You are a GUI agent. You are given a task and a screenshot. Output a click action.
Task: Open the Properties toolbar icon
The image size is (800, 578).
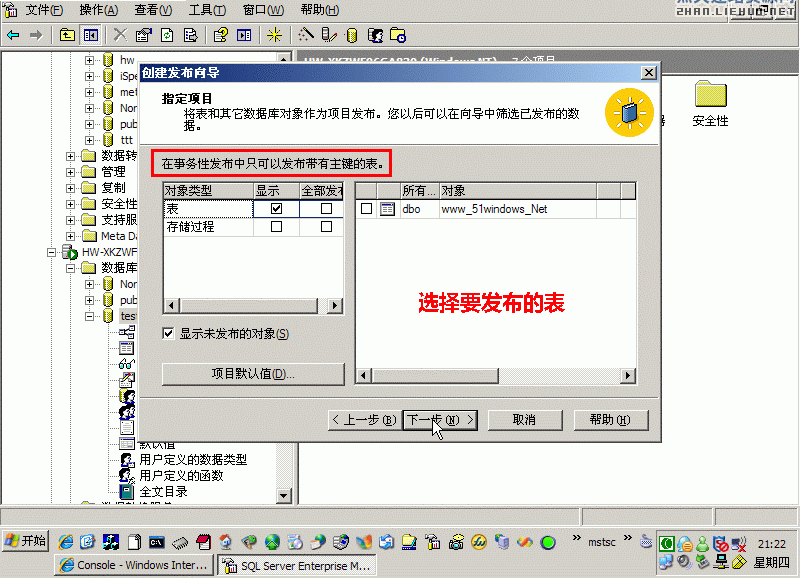click(x=143, y=35)
